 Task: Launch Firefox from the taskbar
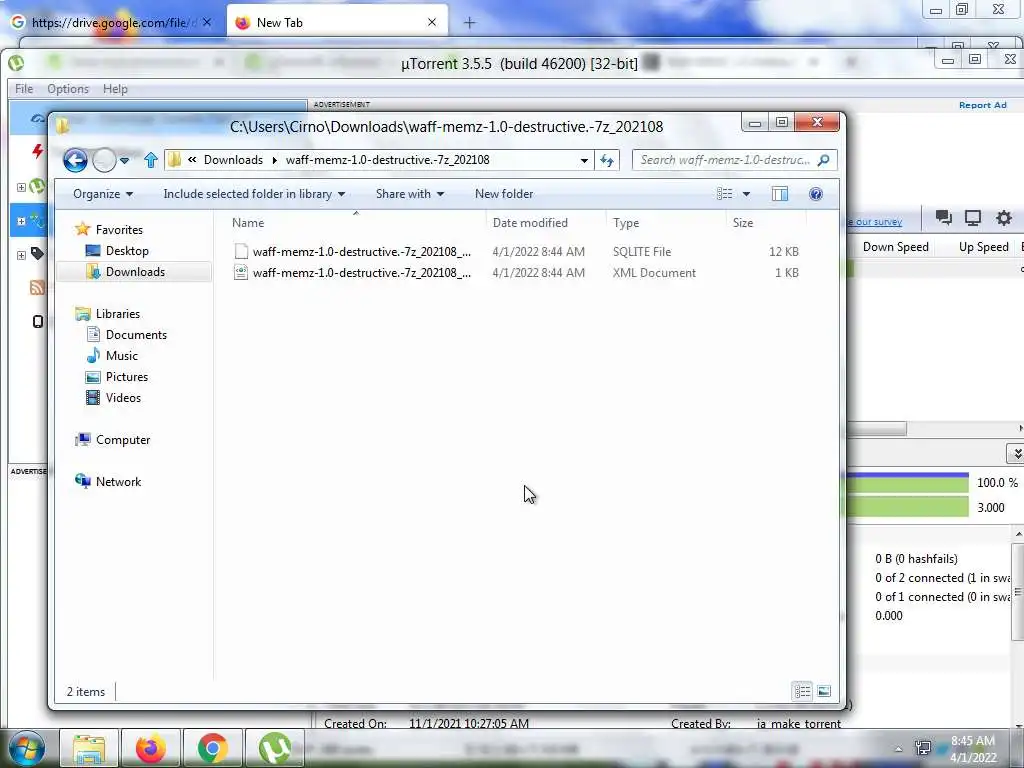151,748
